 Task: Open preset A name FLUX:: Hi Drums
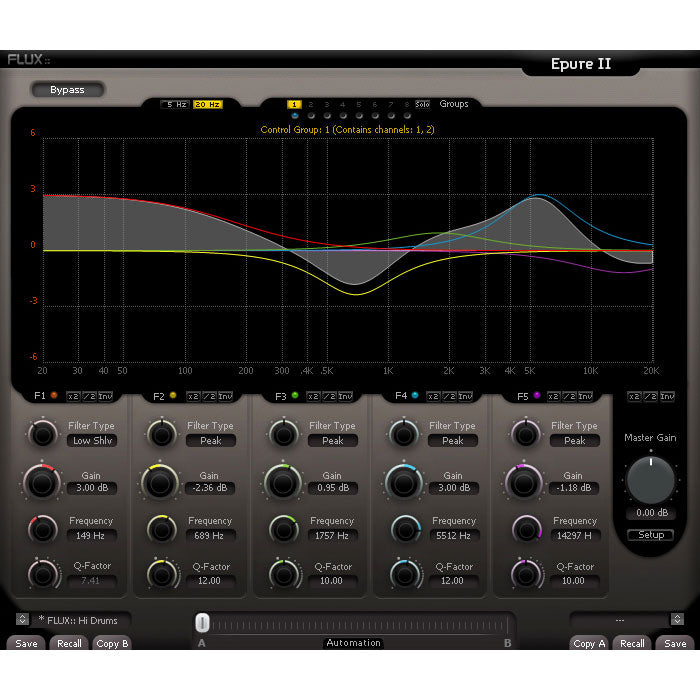pos(81,620)
